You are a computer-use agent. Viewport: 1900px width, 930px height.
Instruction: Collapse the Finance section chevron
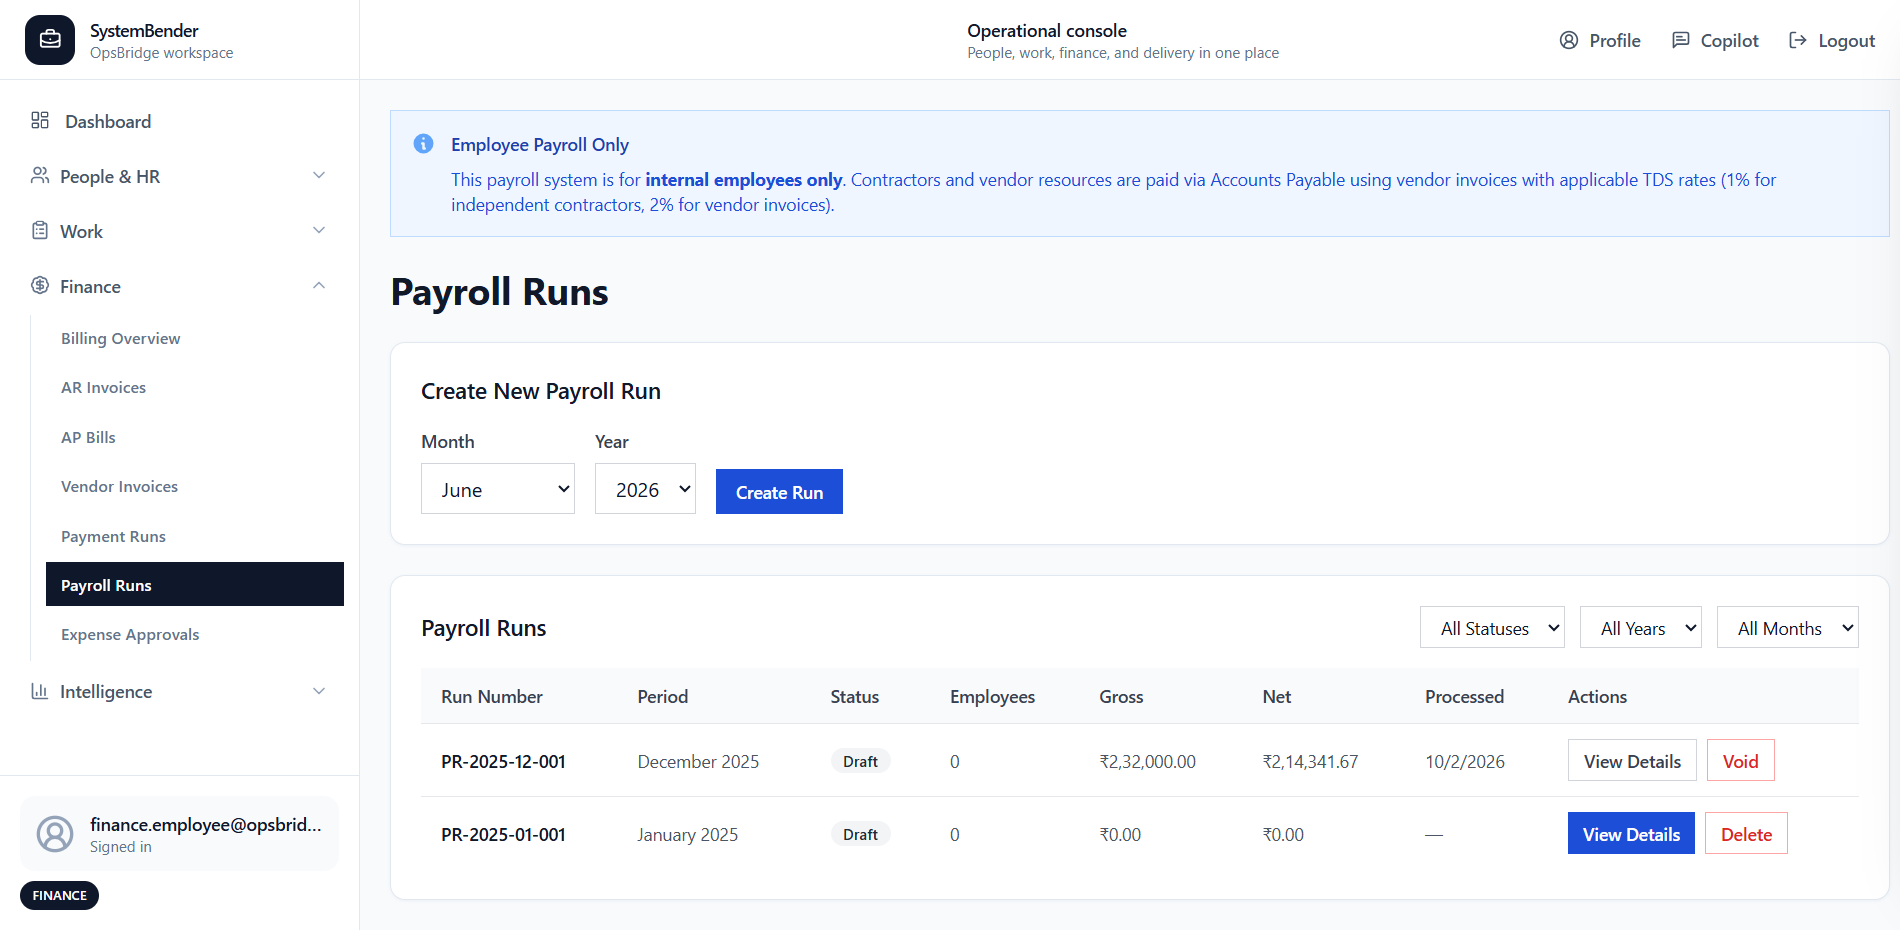319,285
